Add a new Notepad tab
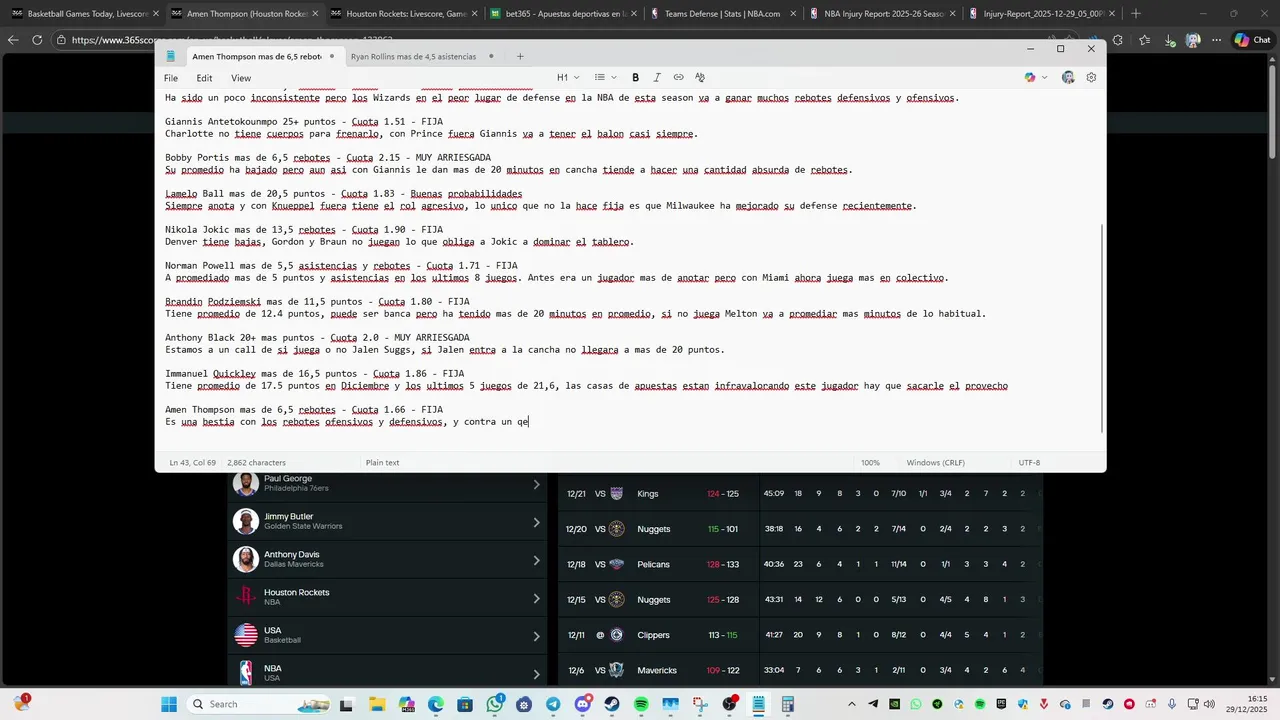Screen dimensions: 1280x720 pyautogui.click(x=520, y=57)
